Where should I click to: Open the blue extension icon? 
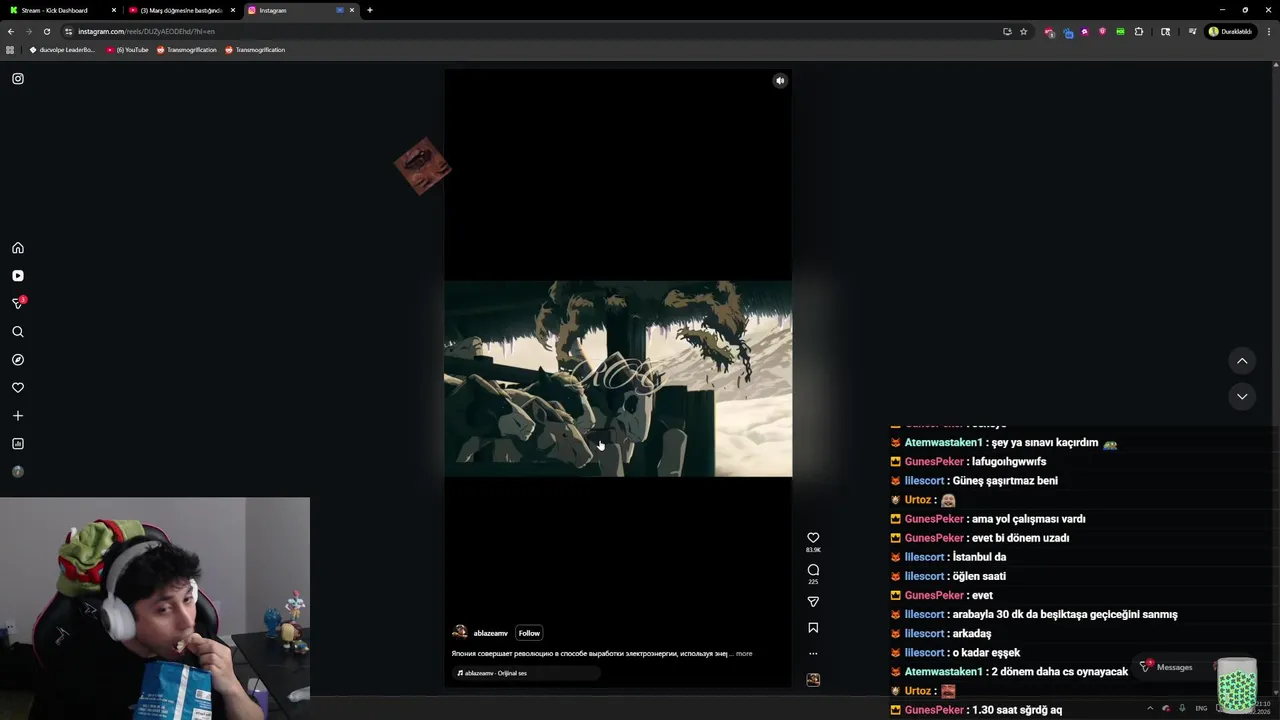[x=1068, y=32]
